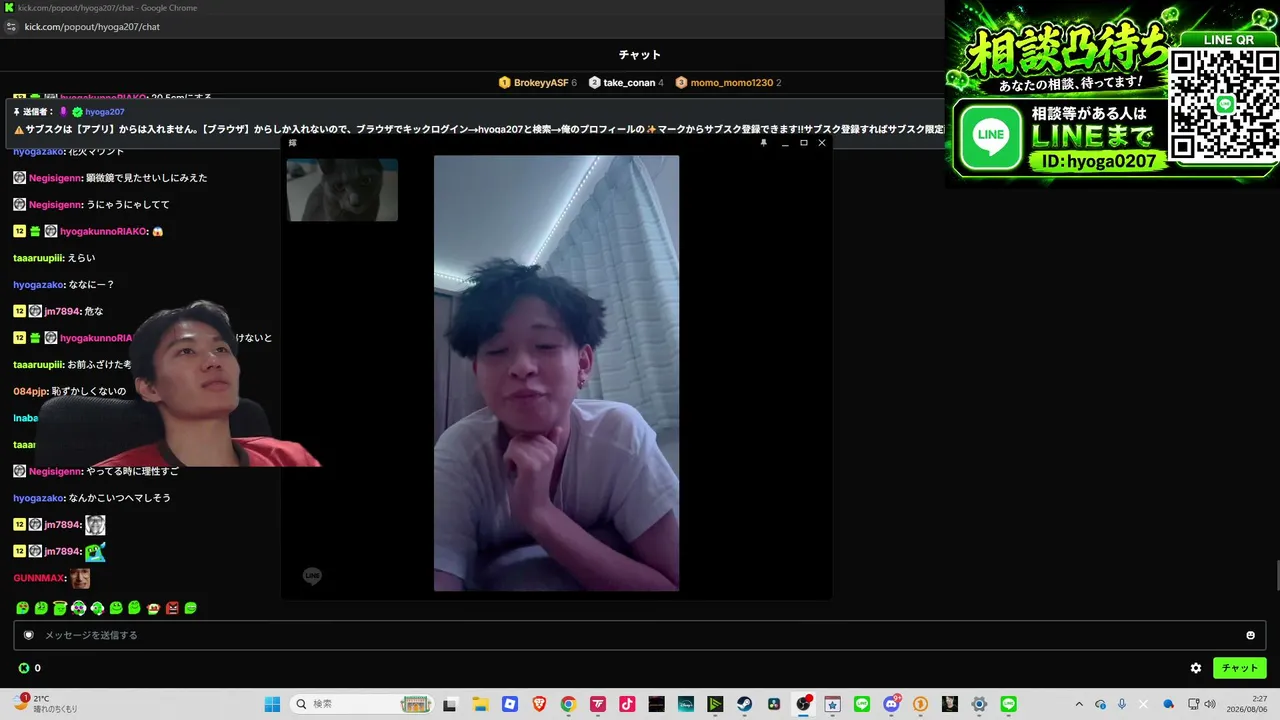Click chat message なんかこいつヘマしそう
The height and width of the screenshot is (720, 1280).
119,498
